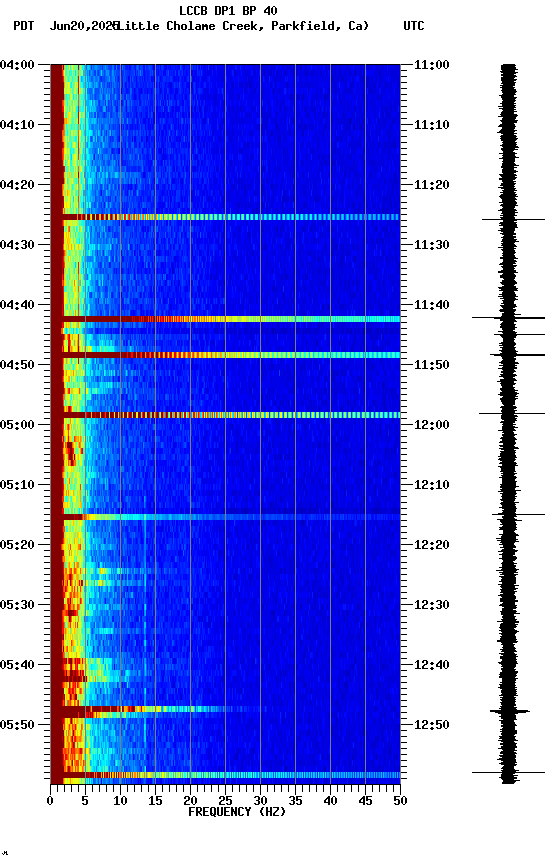Click the seismogram burst near 12:47 UTC
The image size is (552, 864).
[509, 712]
